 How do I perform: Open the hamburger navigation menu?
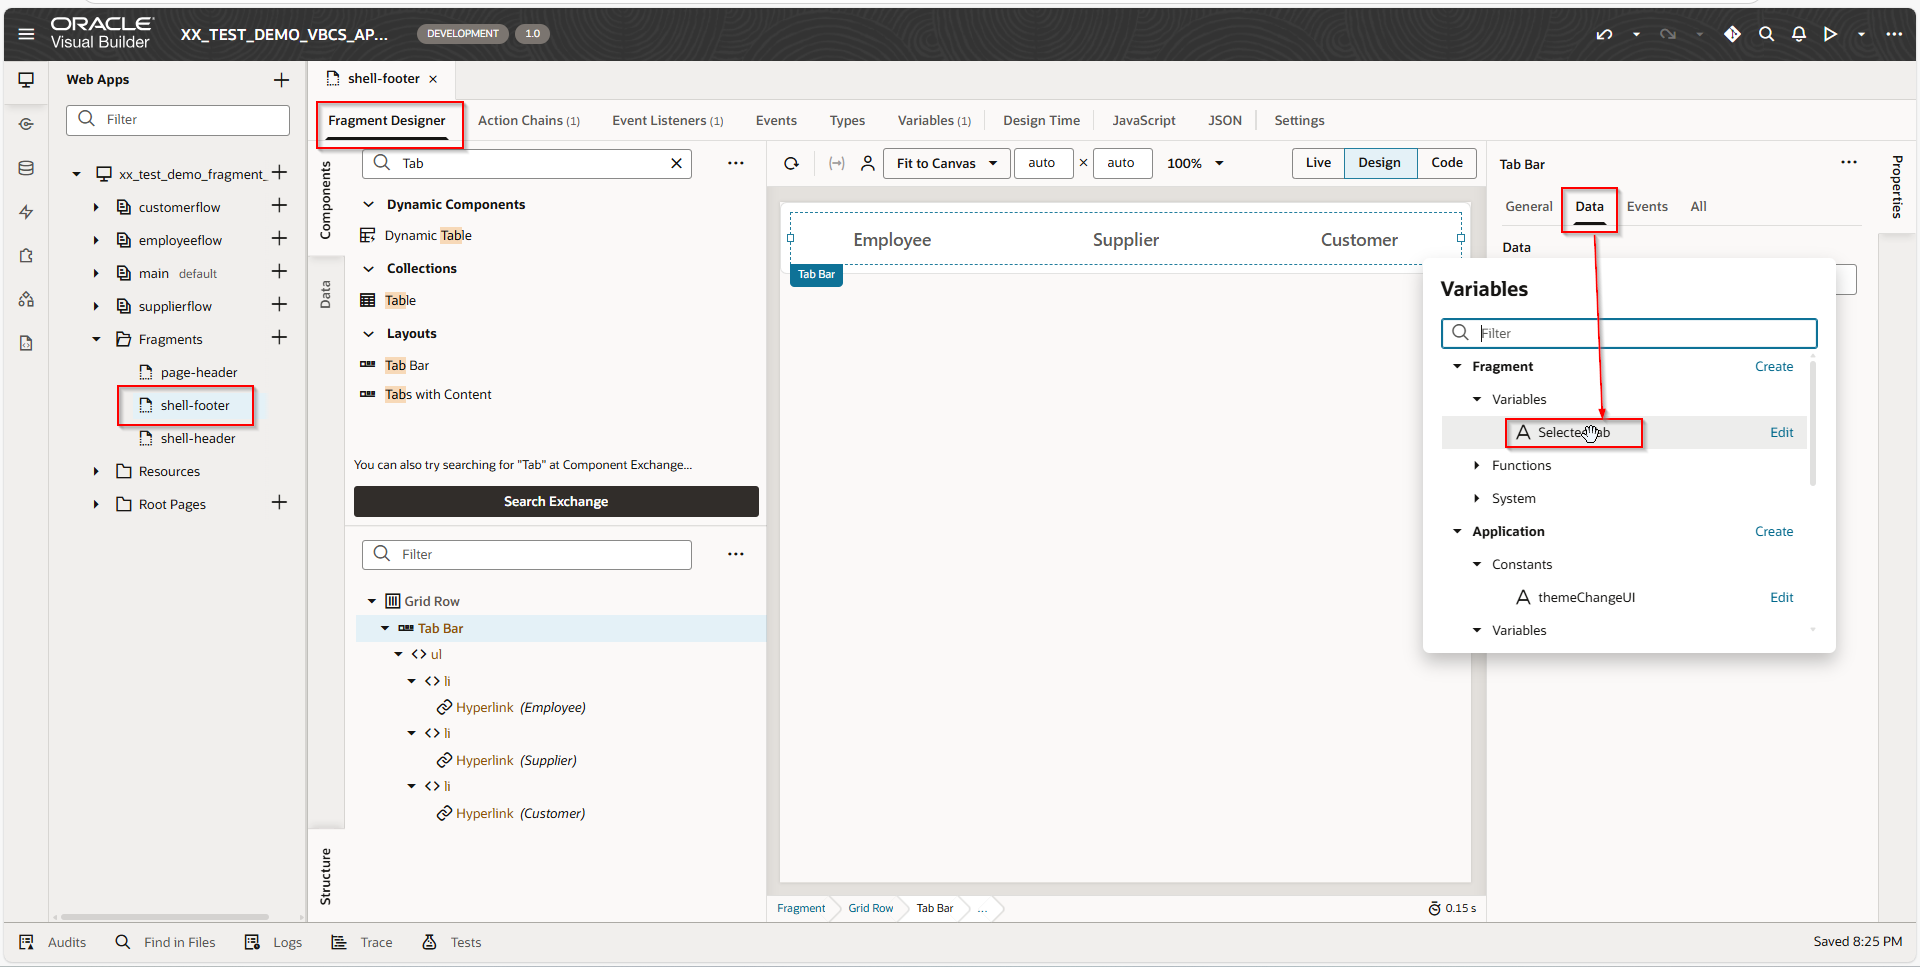coord(26,34)
